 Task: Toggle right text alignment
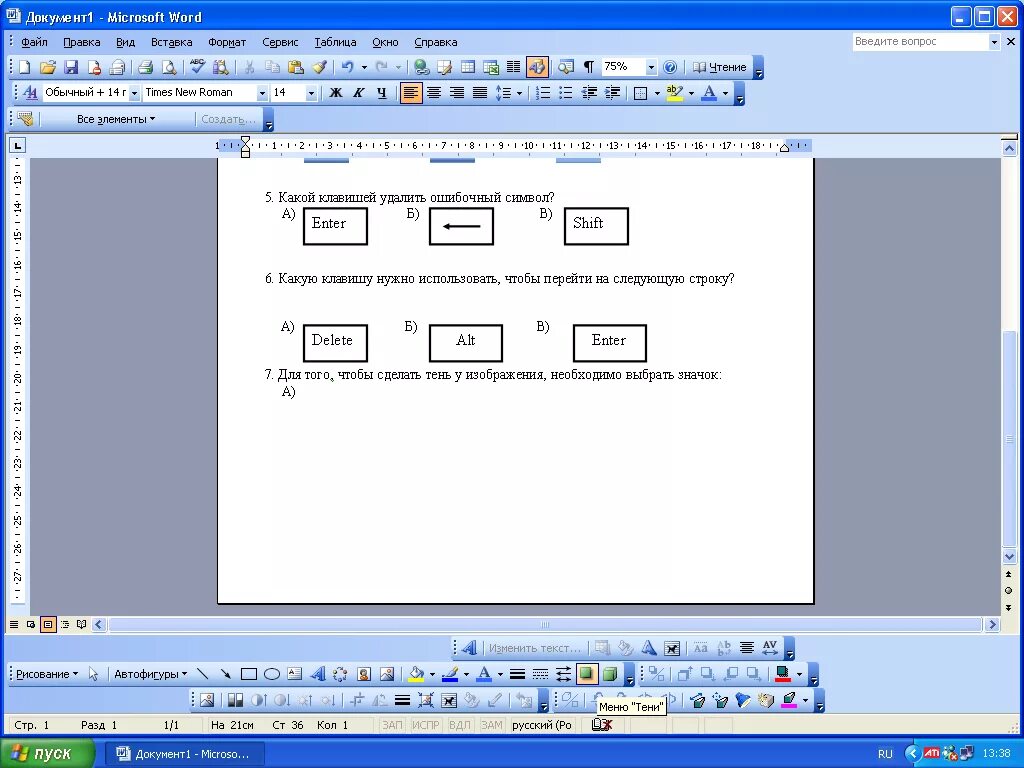pos(456,93)
